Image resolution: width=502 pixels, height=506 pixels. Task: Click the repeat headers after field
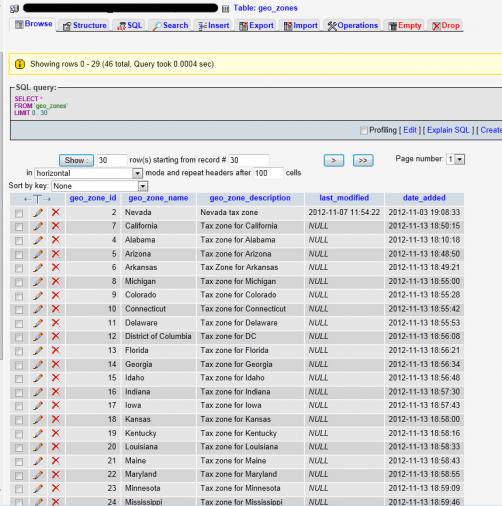click(268, 173)
